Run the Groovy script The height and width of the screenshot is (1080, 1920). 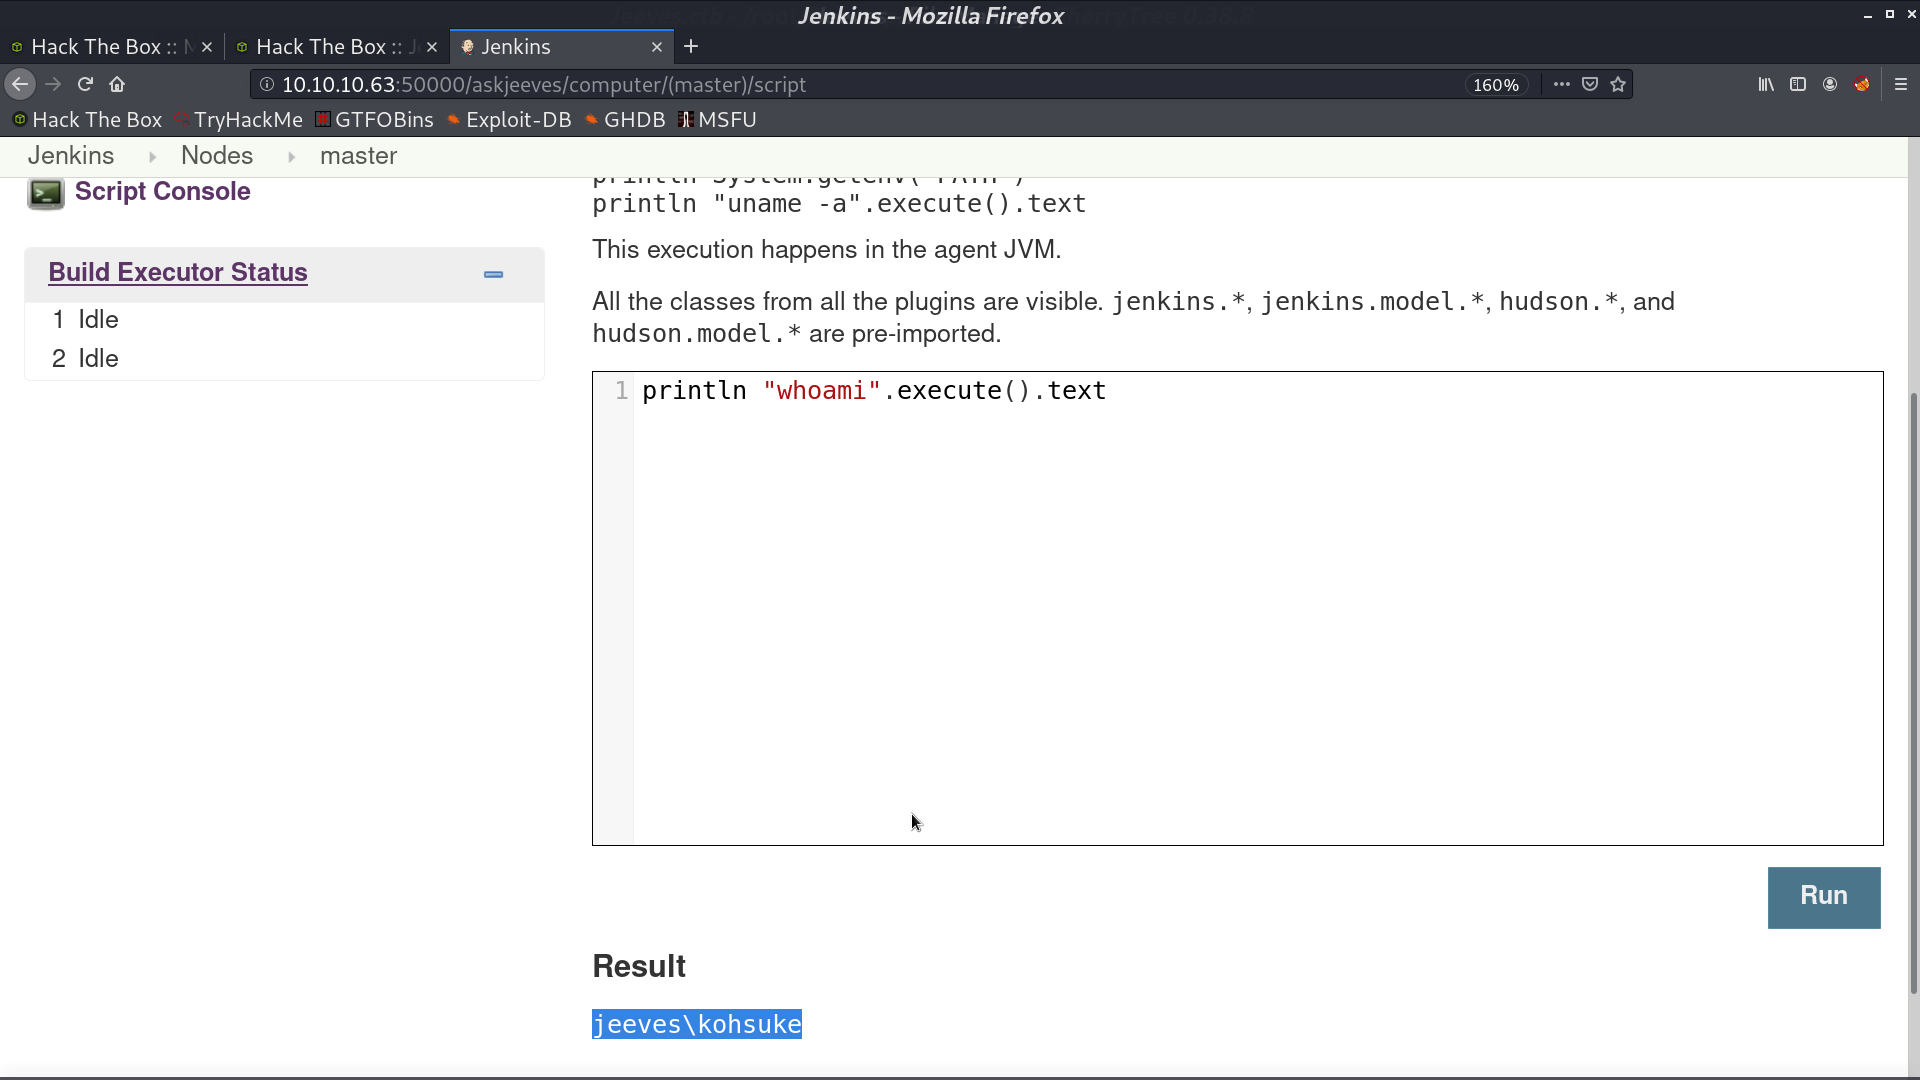(1824, 897)
